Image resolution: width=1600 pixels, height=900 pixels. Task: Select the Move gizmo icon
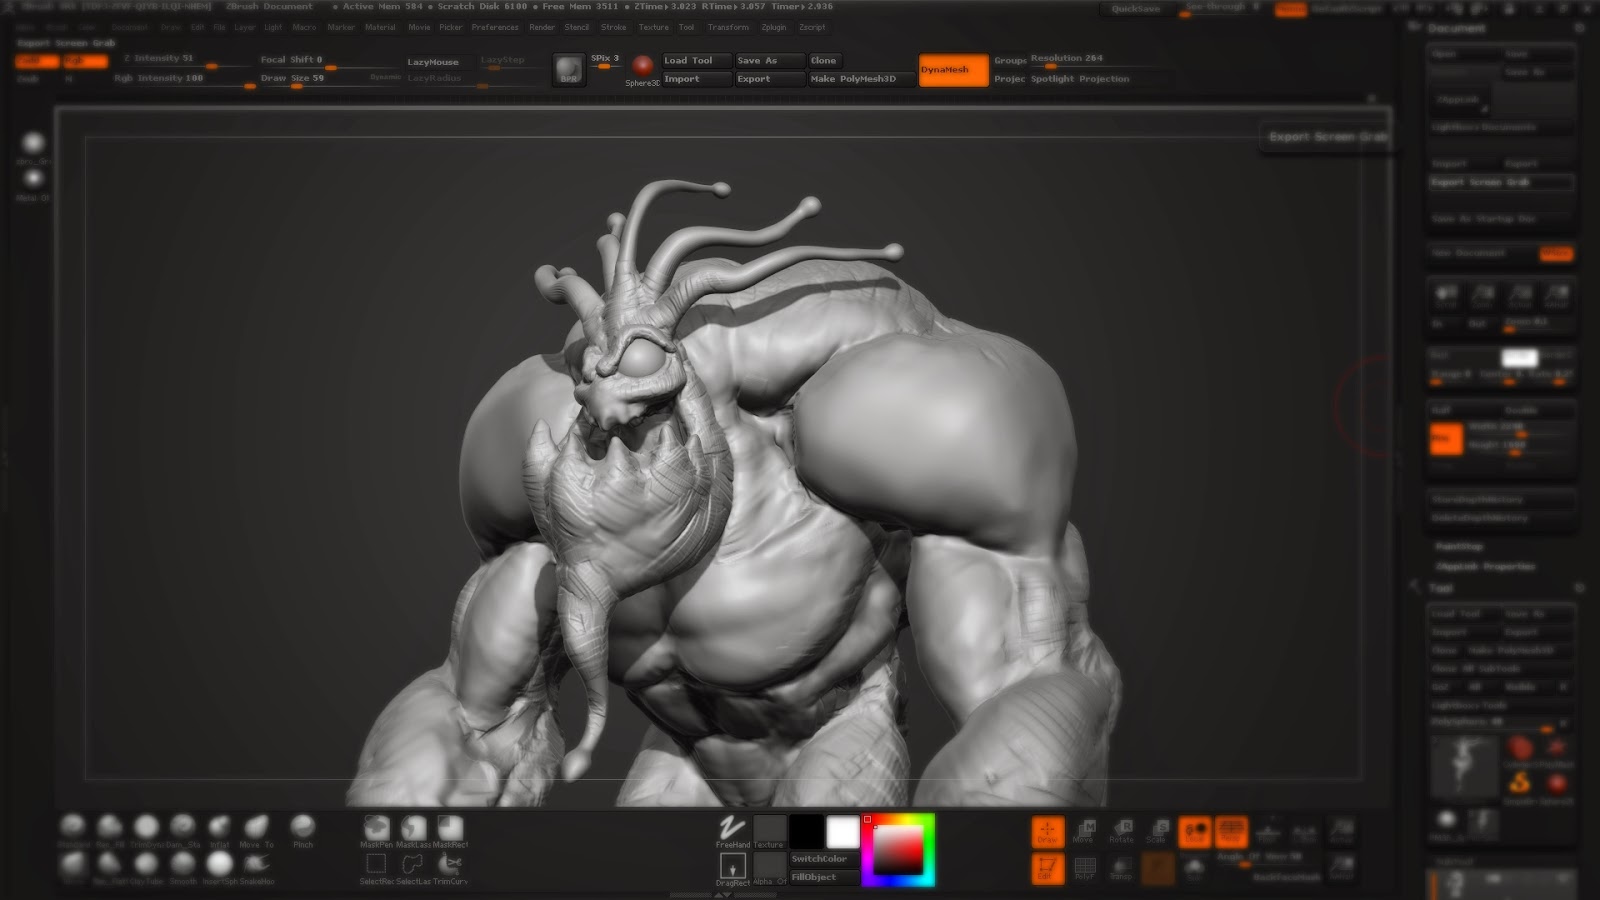(1084, 829)
